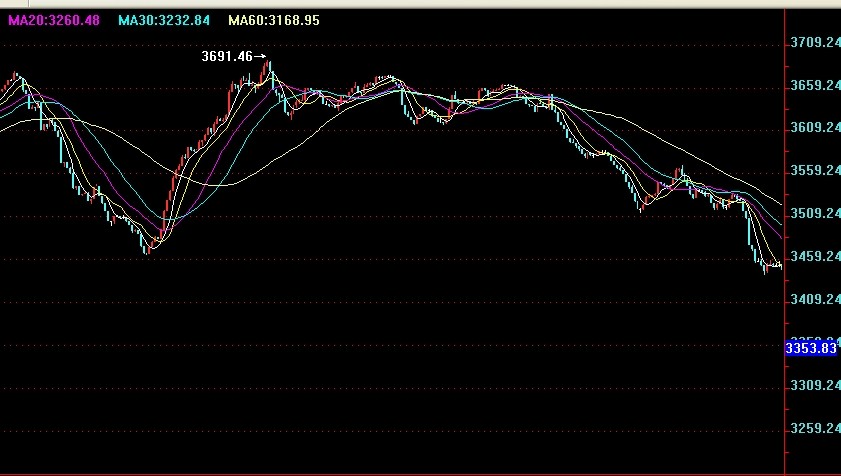Click the 3409.24 axis price label
Screen dimensions: 841x476
(813, 300)
